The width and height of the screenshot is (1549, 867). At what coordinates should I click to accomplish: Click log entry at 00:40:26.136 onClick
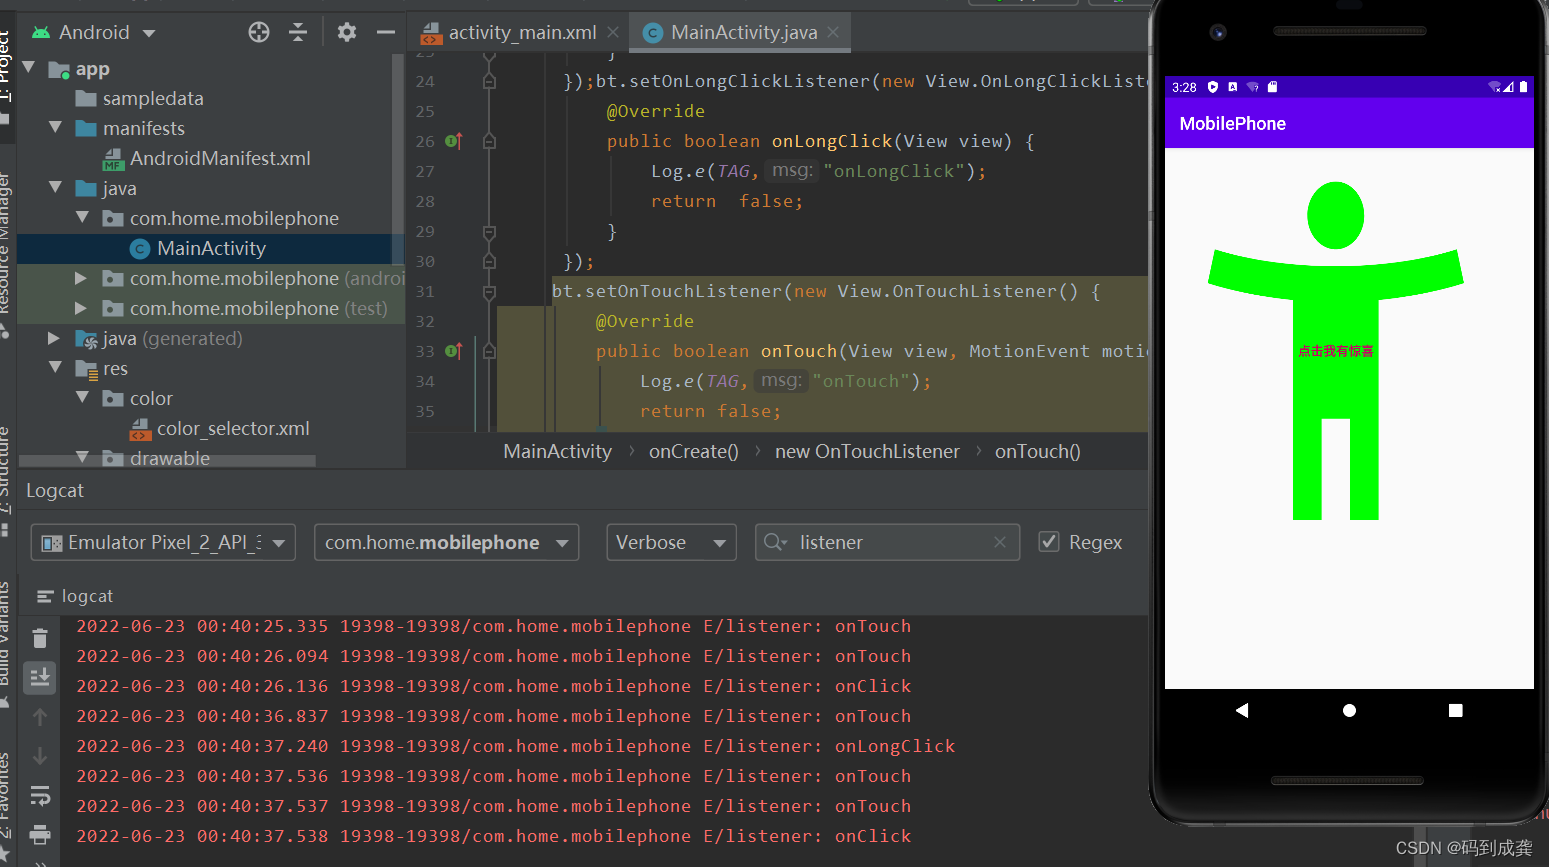pos(494,686)
